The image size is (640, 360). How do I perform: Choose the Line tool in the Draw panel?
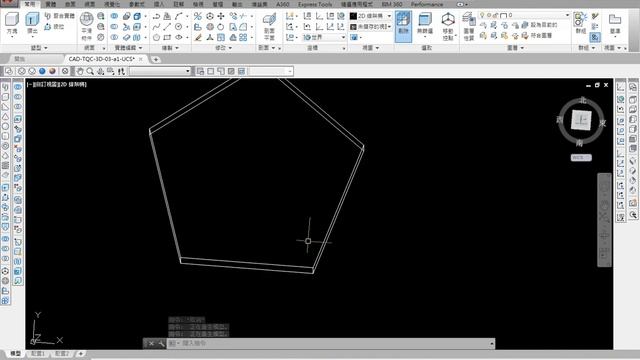point(167,27)
